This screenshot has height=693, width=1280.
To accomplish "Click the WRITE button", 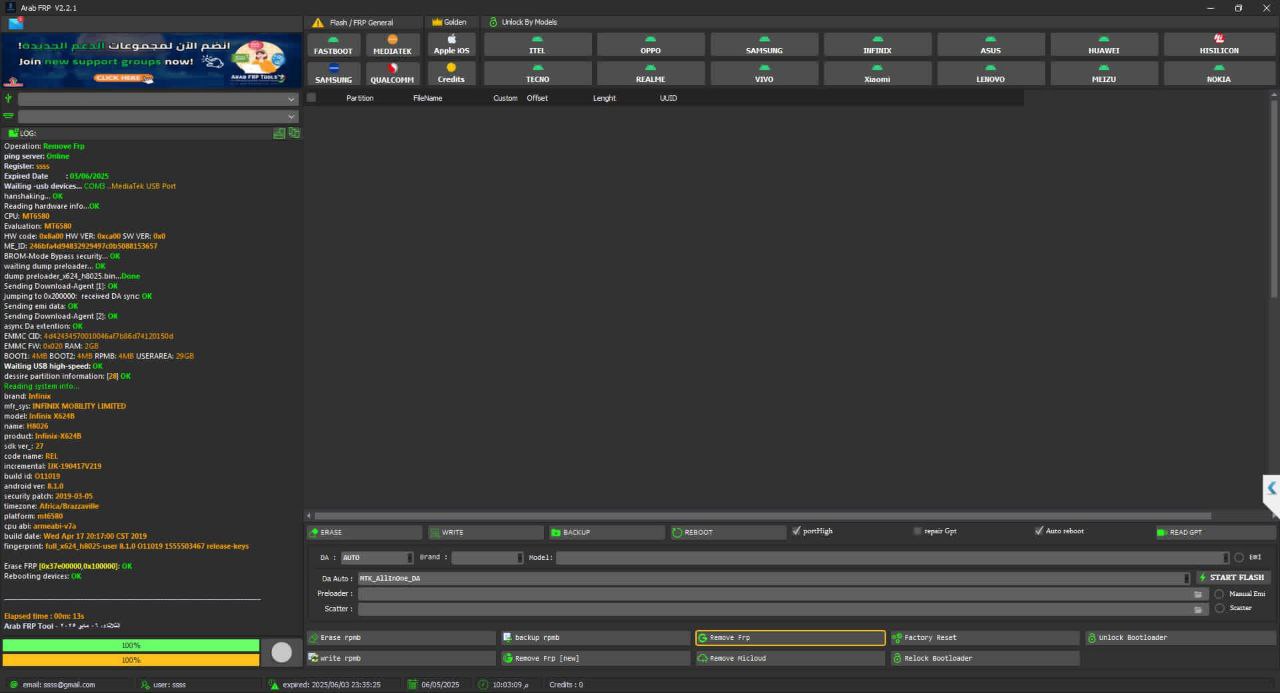I will [486, 532].
